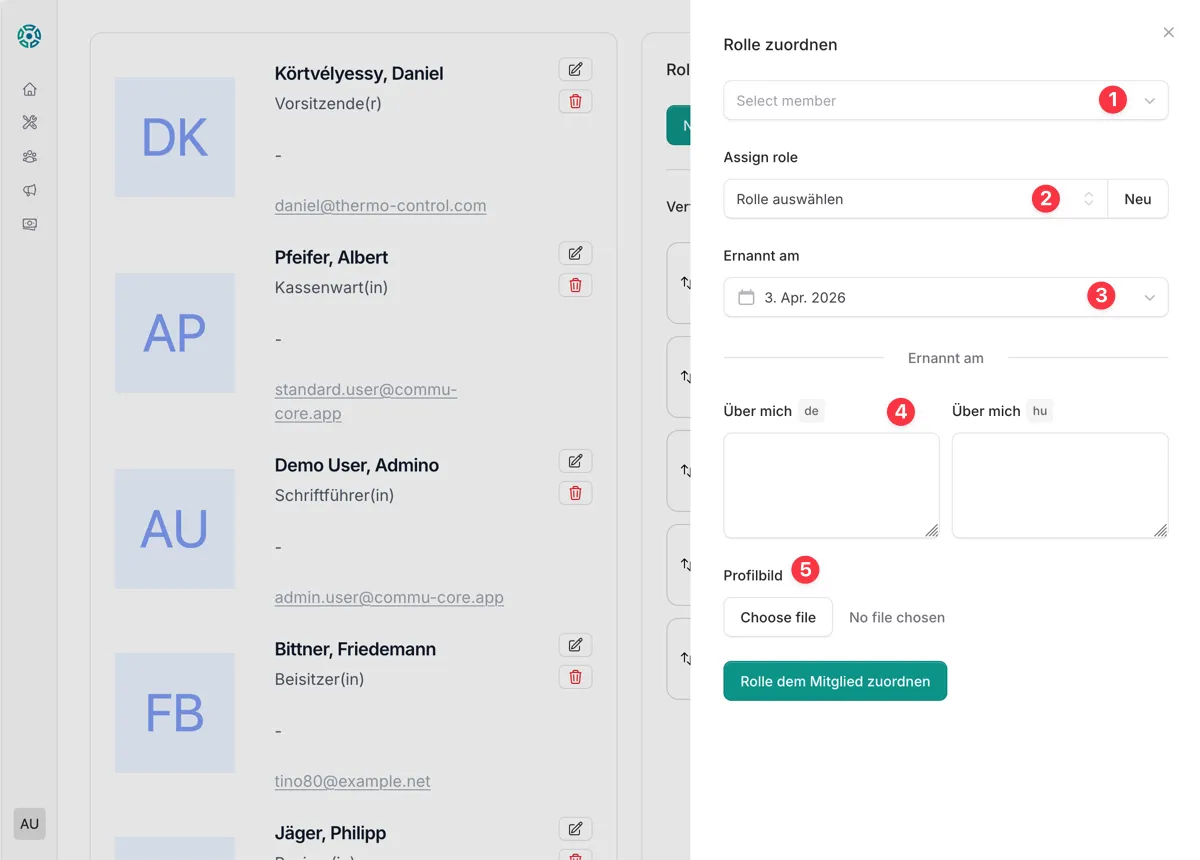Open the members group icon in sidebar
Viewport: 1200px width, 860px height.
click(x=30, y=157)
